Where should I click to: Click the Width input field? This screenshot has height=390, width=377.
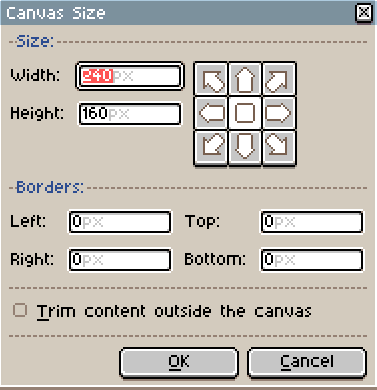click(130, 76)
